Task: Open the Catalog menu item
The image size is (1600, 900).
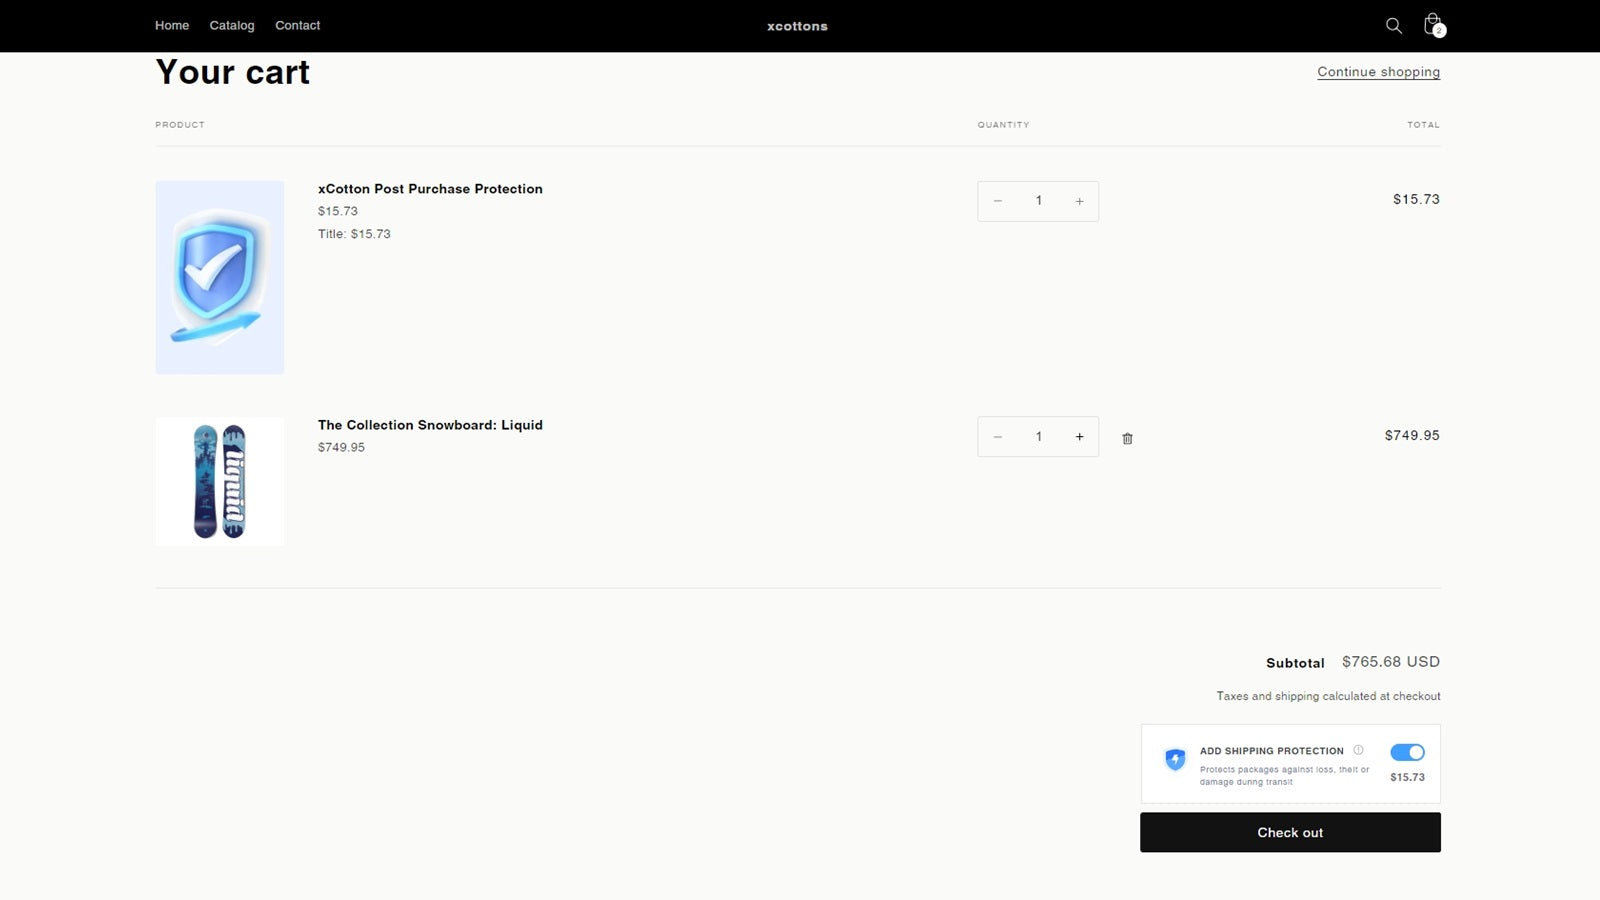Action: tap(232, 26)
